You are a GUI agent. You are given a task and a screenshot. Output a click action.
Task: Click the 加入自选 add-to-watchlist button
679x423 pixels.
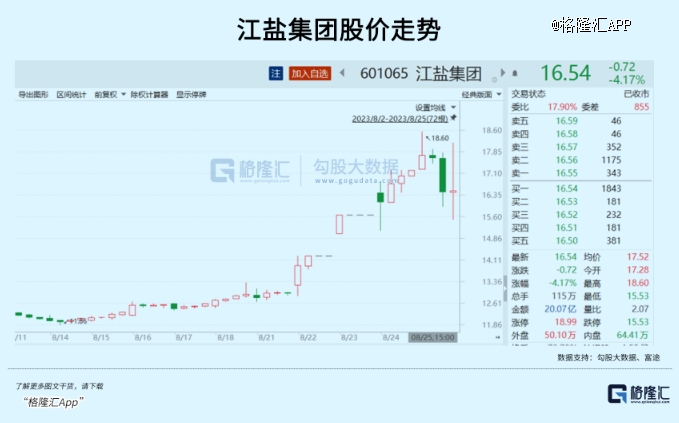pyautogui.click(x=310, y=73)
